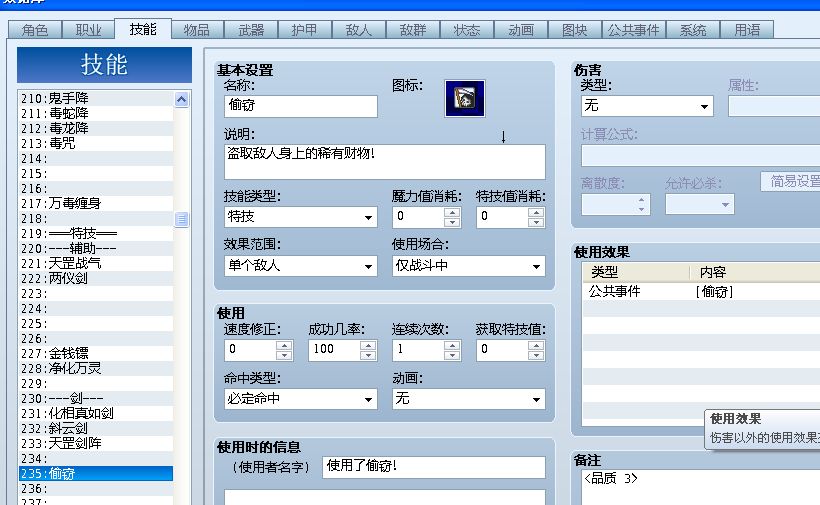Select skill 210:鬼手降 in the list

96,98
